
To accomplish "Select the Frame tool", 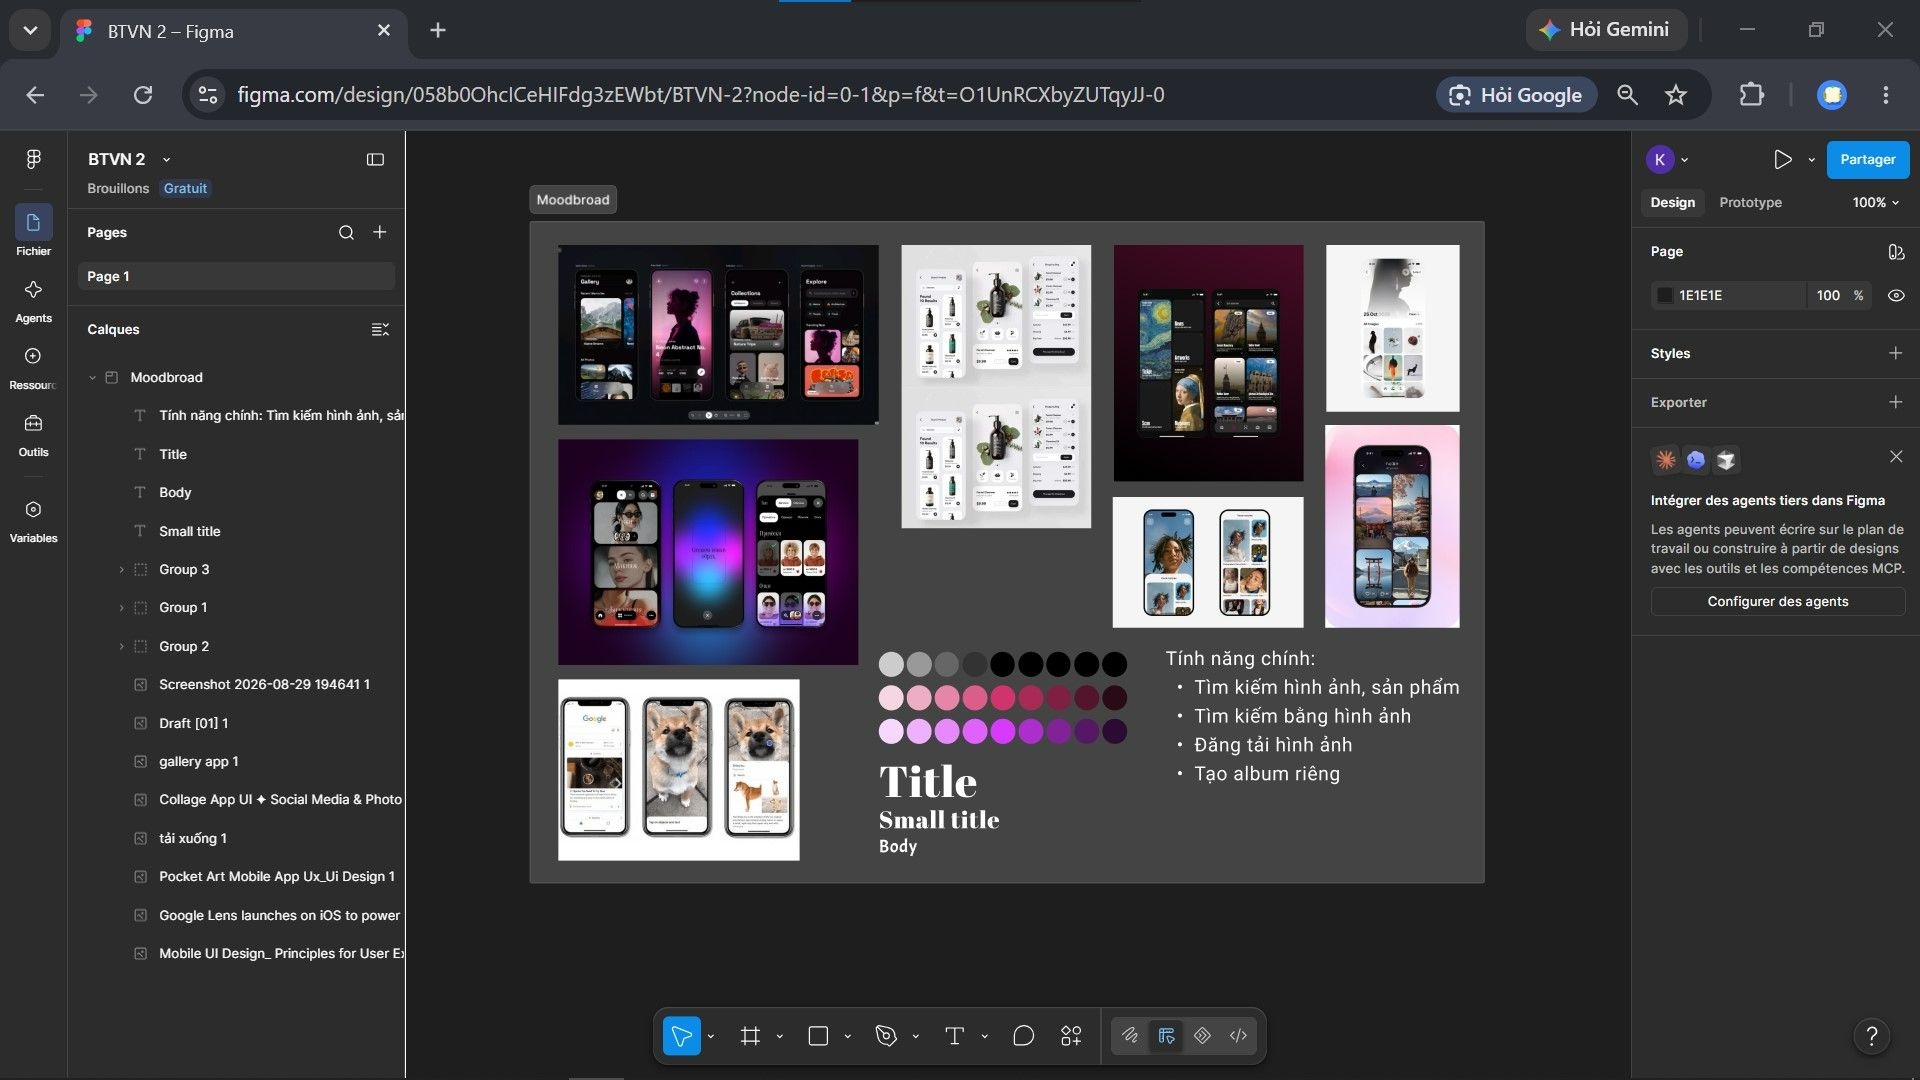I will [750, 1036].
